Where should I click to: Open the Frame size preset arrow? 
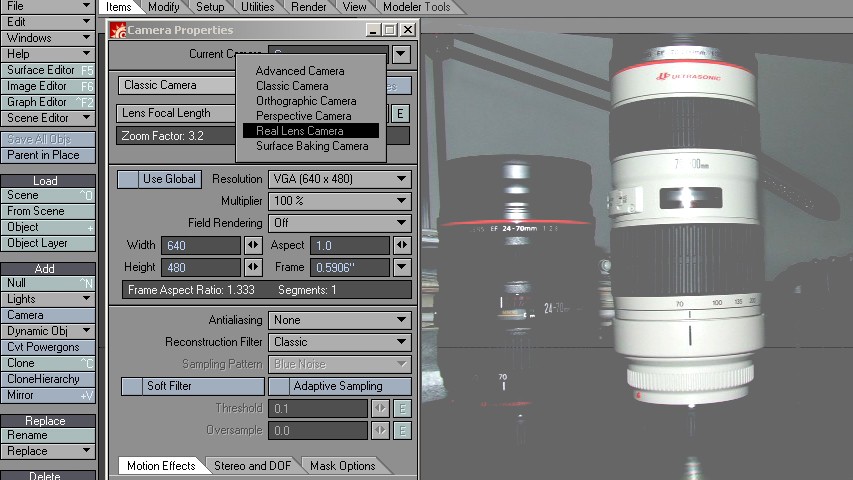[402, 268]
